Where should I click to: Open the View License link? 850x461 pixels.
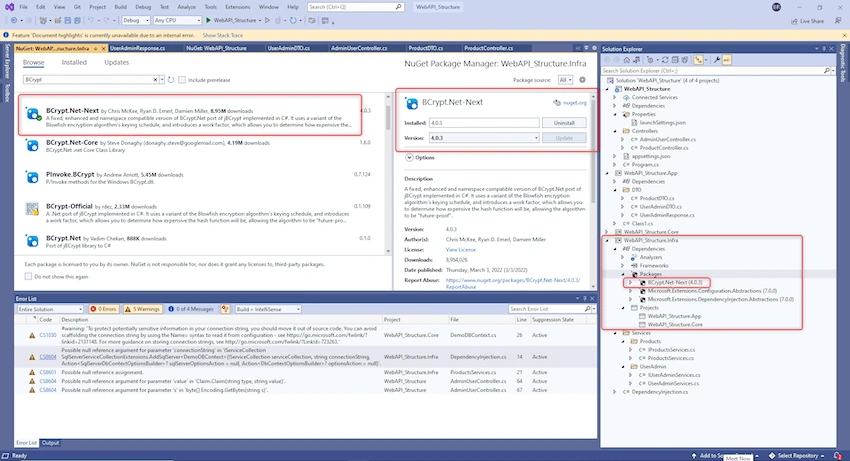click(x=461, y=250)
